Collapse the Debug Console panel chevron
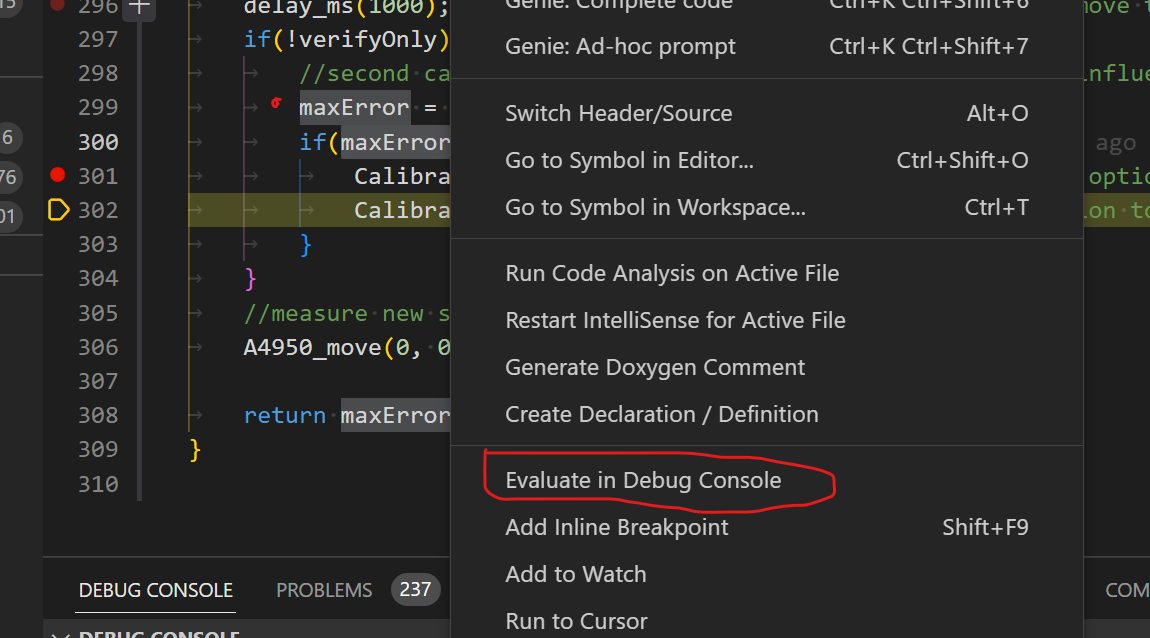Viewport: 1150px width, 638px height. coord(62,632)
